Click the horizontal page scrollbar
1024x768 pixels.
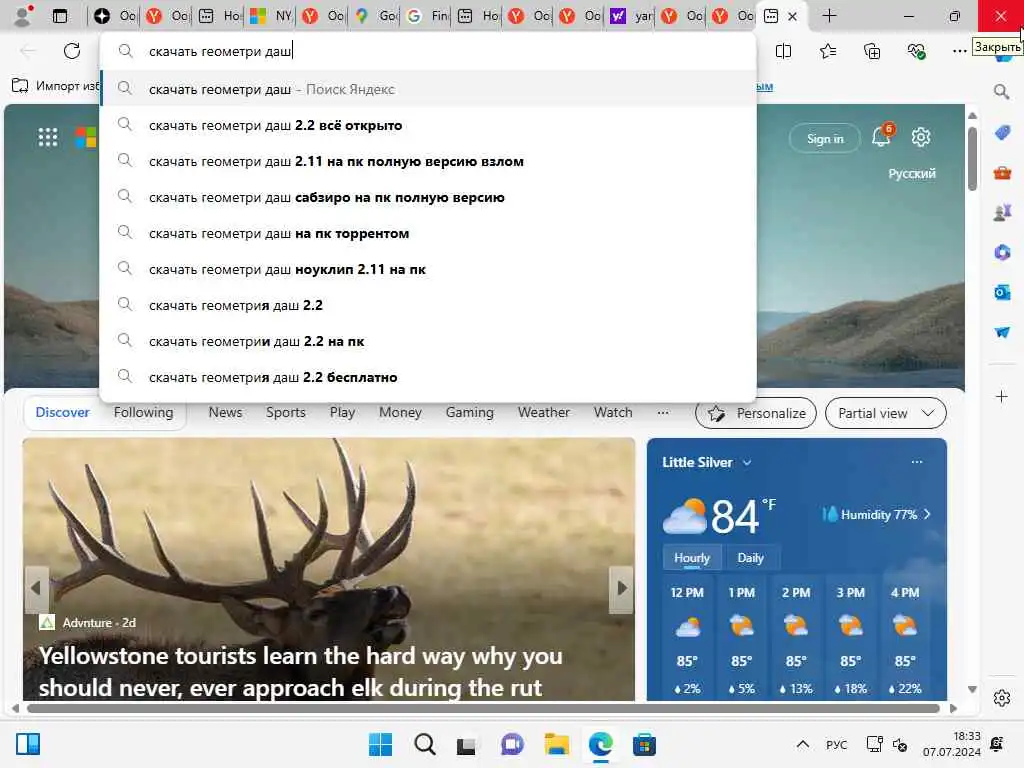(483, 708)
